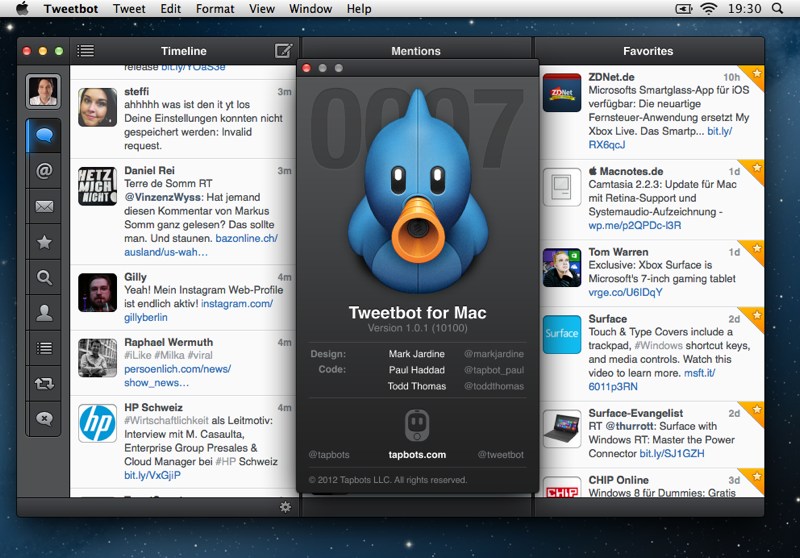Click the favorite star on Surface tweet

[x=757, y=315]
